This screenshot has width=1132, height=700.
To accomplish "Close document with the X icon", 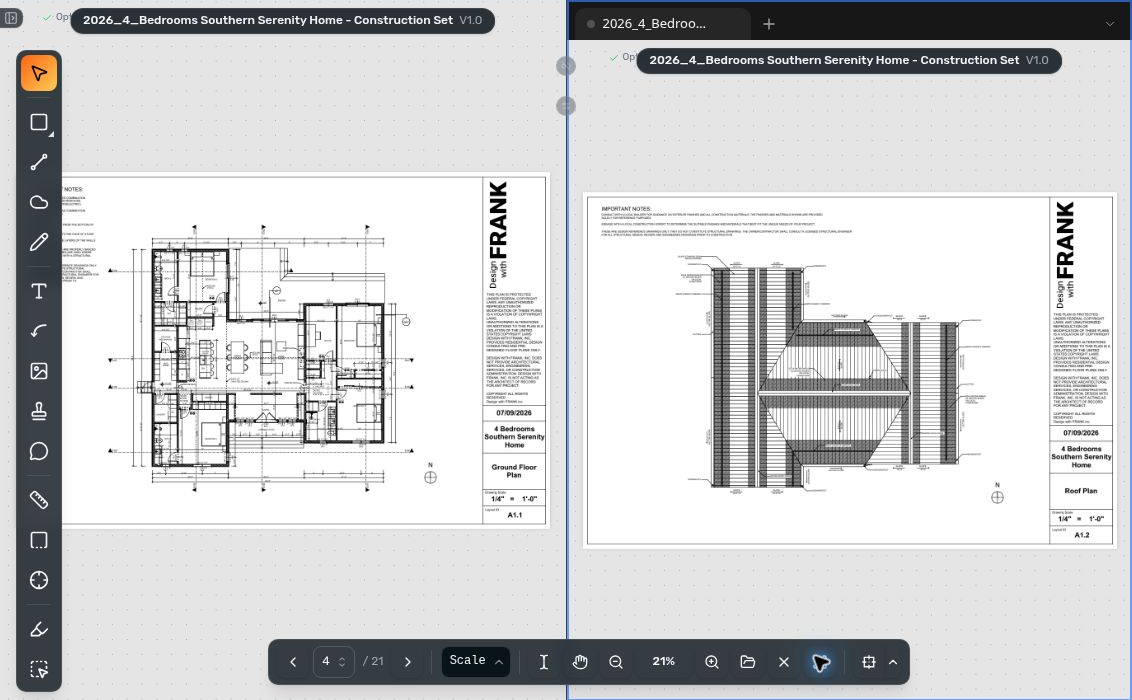I will [x=784, y=662].
